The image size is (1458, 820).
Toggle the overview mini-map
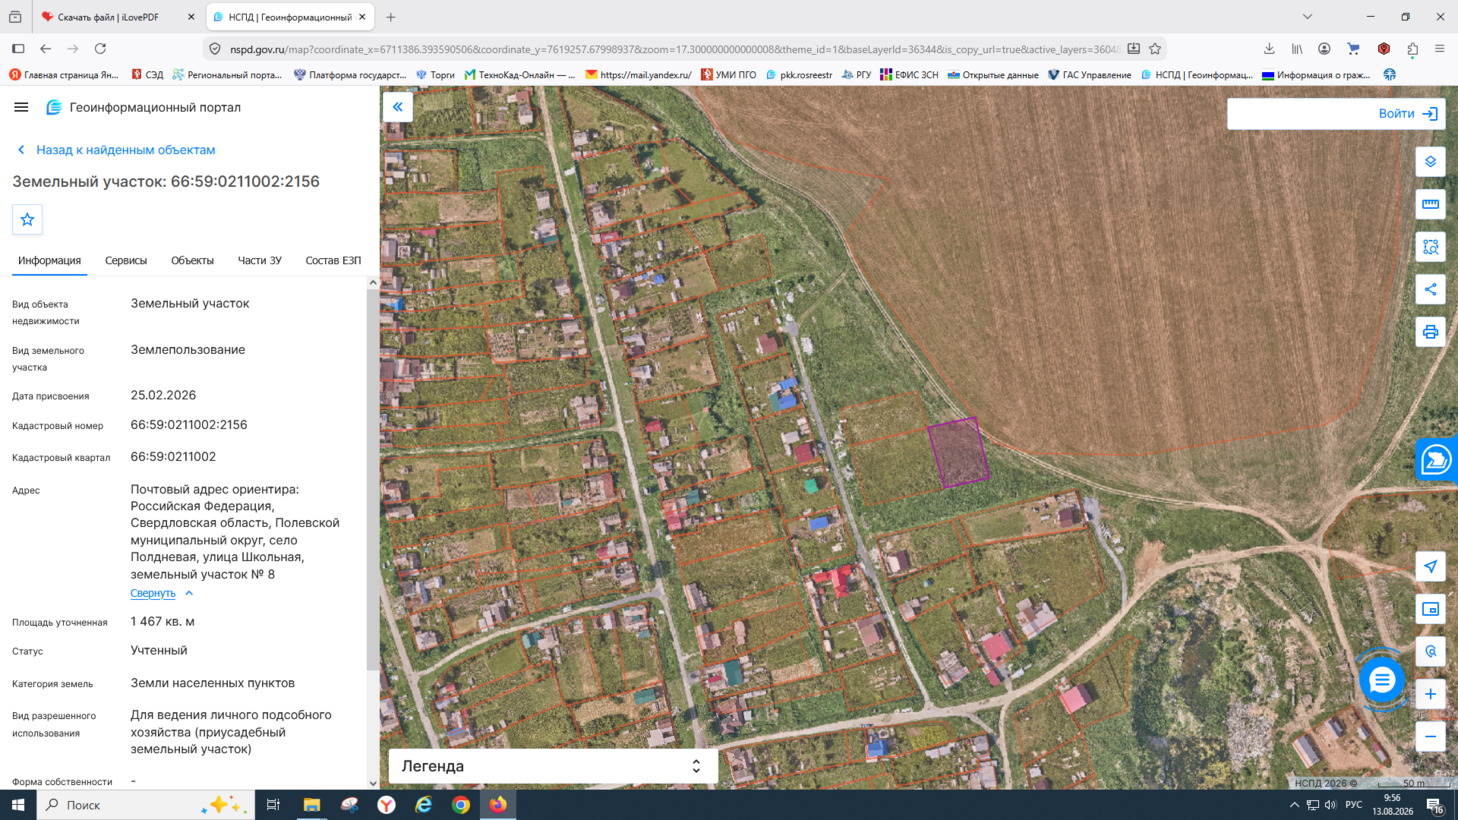click(1430, 609)
